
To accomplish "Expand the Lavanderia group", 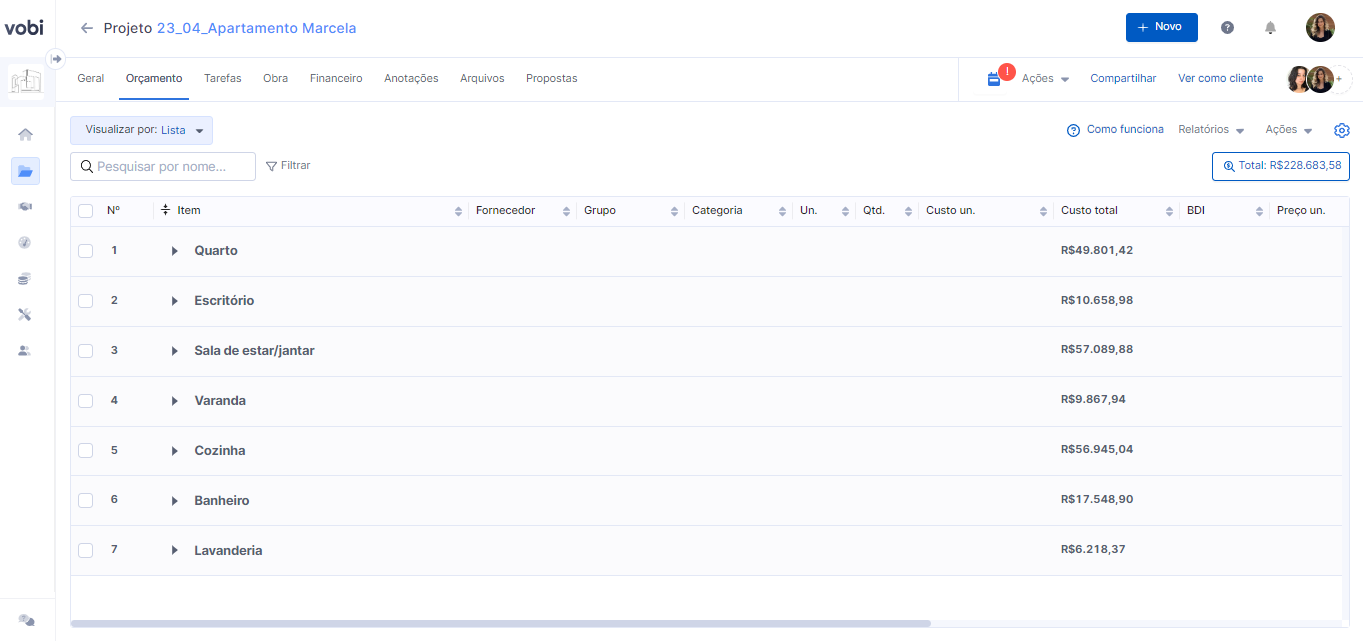I will [174, 551].
